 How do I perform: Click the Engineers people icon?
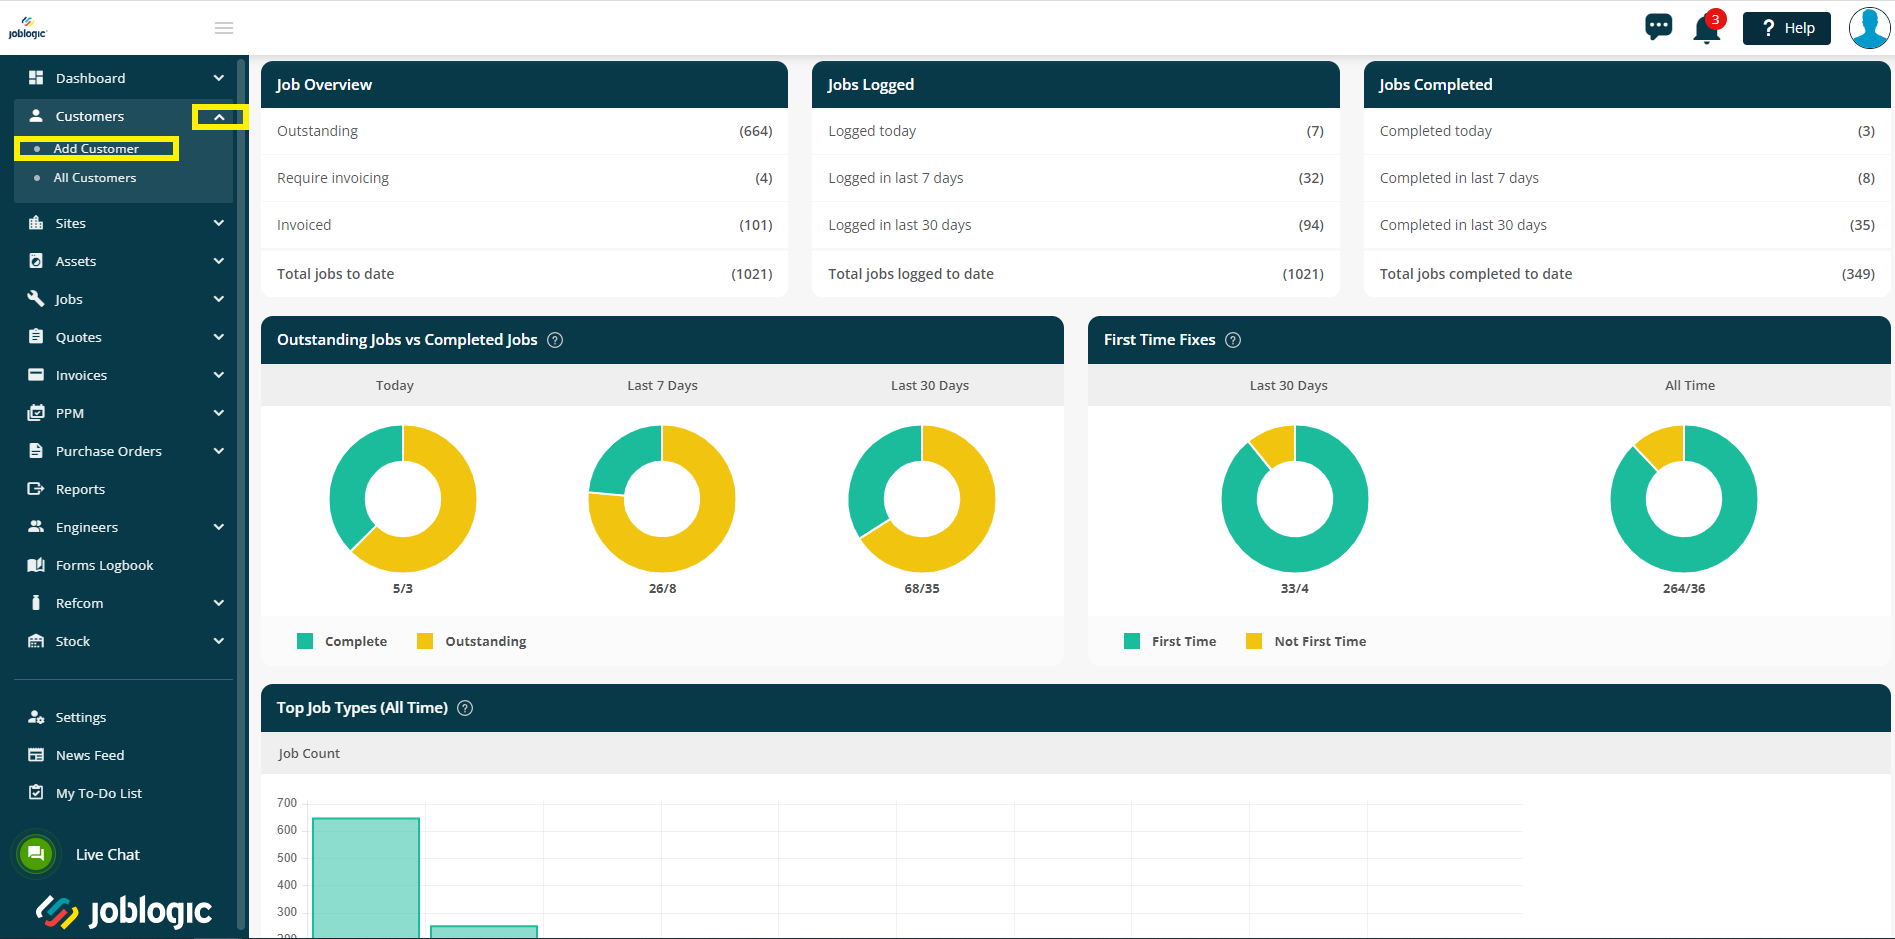coord(36,527)
